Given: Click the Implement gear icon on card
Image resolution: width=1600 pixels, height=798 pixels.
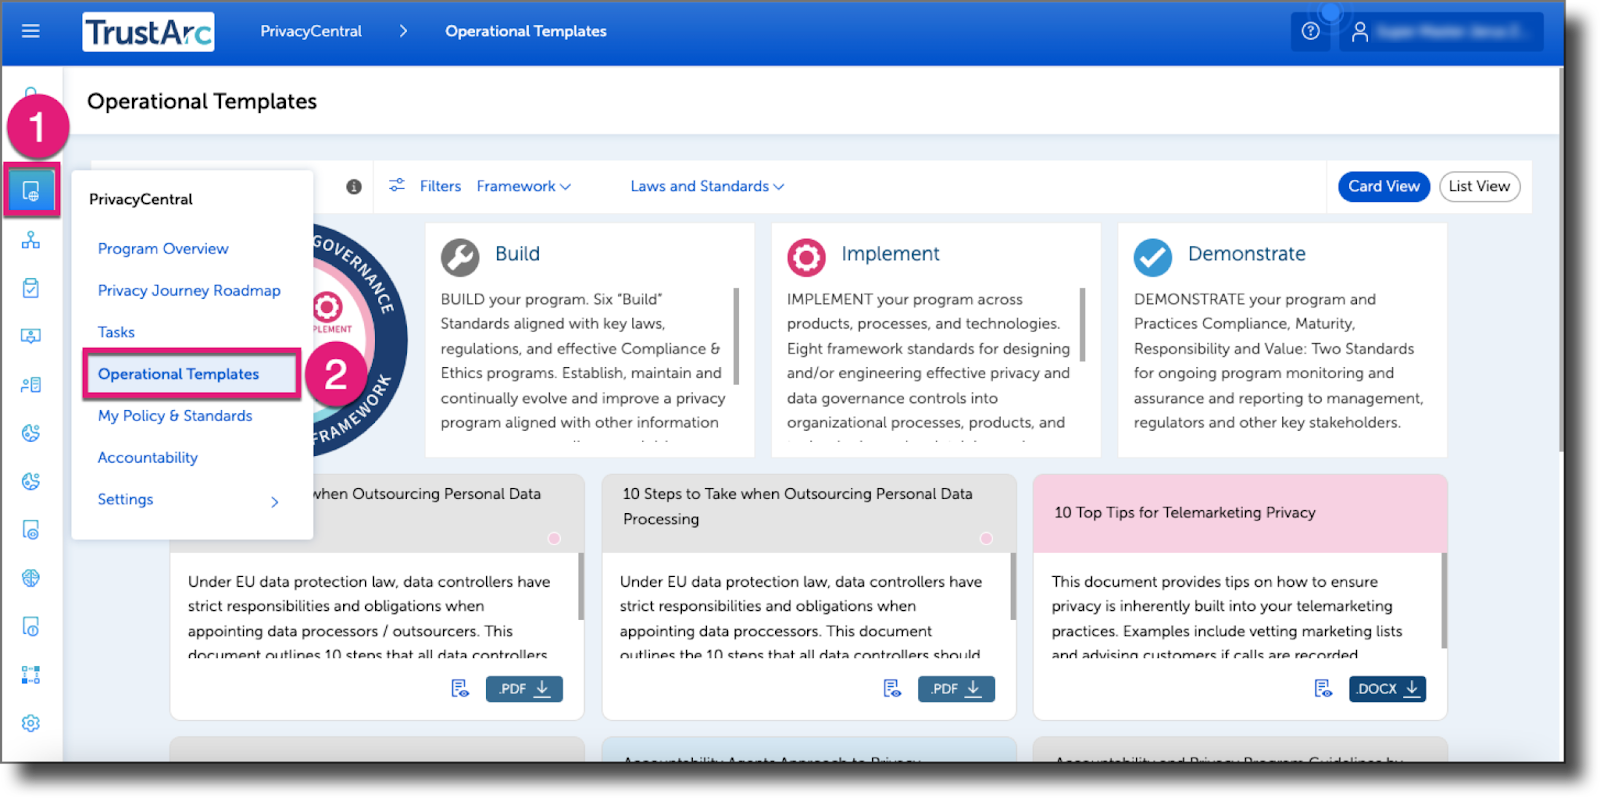Looking at the screenshot, I should click(806, 257).
